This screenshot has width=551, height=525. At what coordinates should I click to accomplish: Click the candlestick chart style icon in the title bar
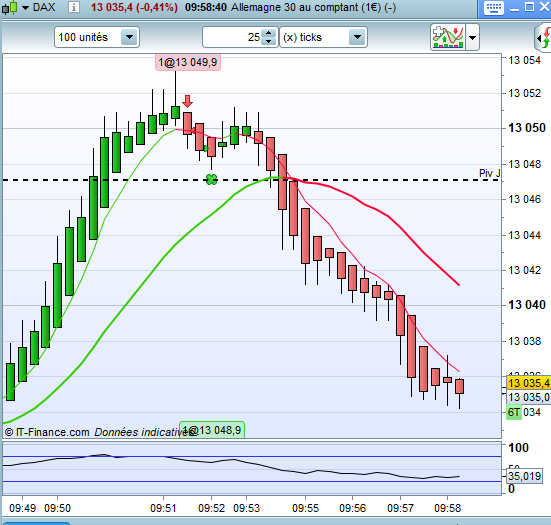tap(9, 7)
